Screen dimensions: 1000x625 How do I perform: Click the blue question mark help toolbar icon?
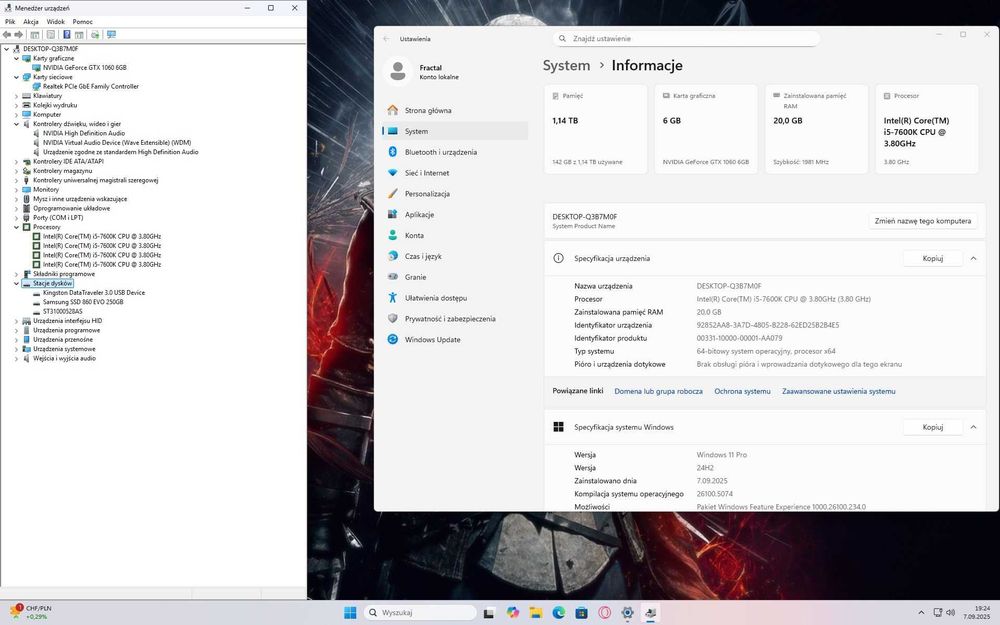66,34
